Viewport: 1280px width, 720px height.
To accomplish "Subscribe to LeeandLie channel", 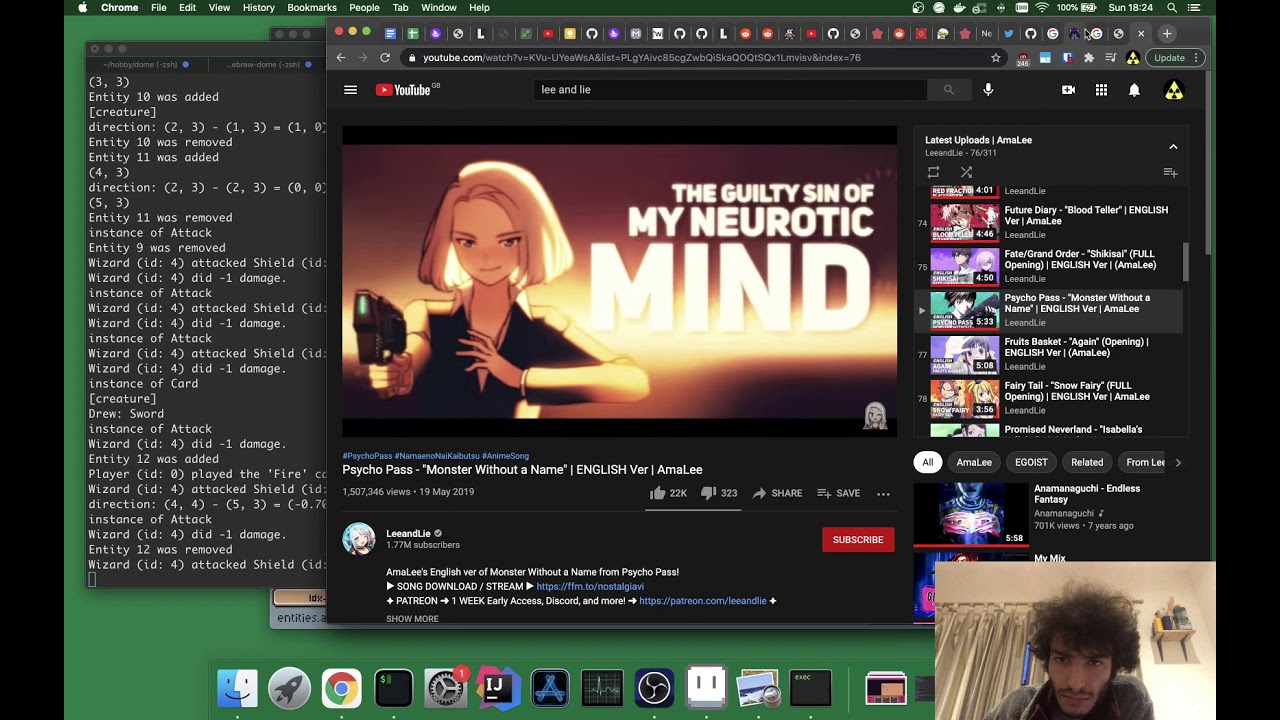I will pyautogui.click(x=858, y=540).
